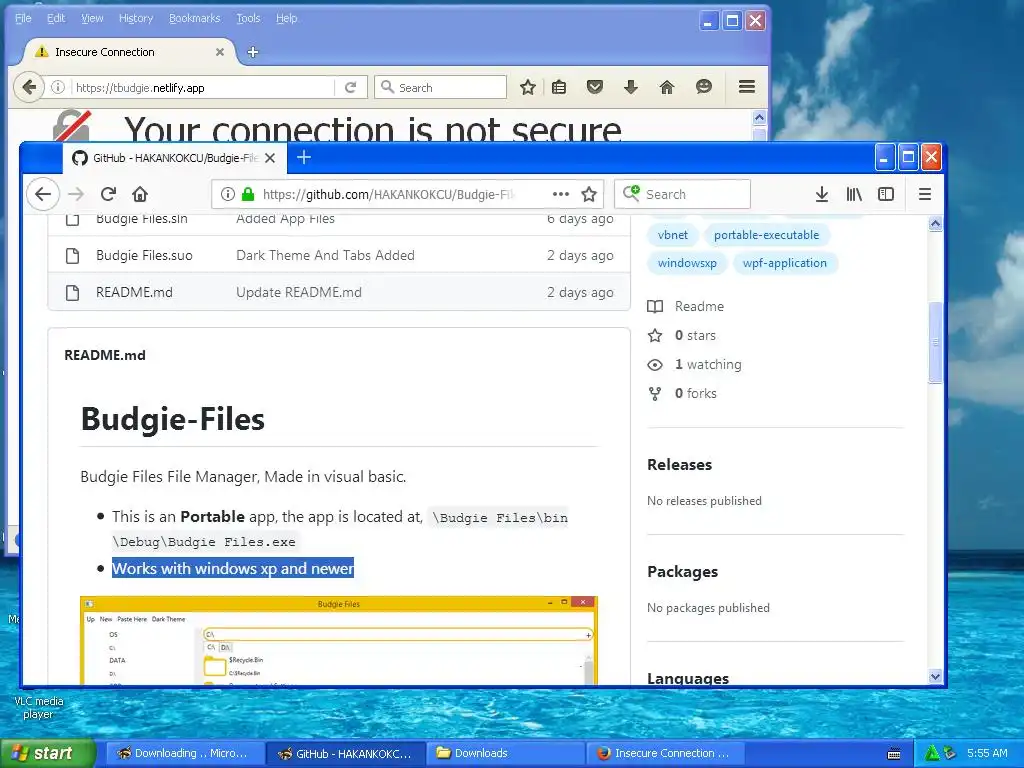Open the Packages heading link
Image resolution: width=1024 pixels, height=768 pixels.
(x=682, y=571)
